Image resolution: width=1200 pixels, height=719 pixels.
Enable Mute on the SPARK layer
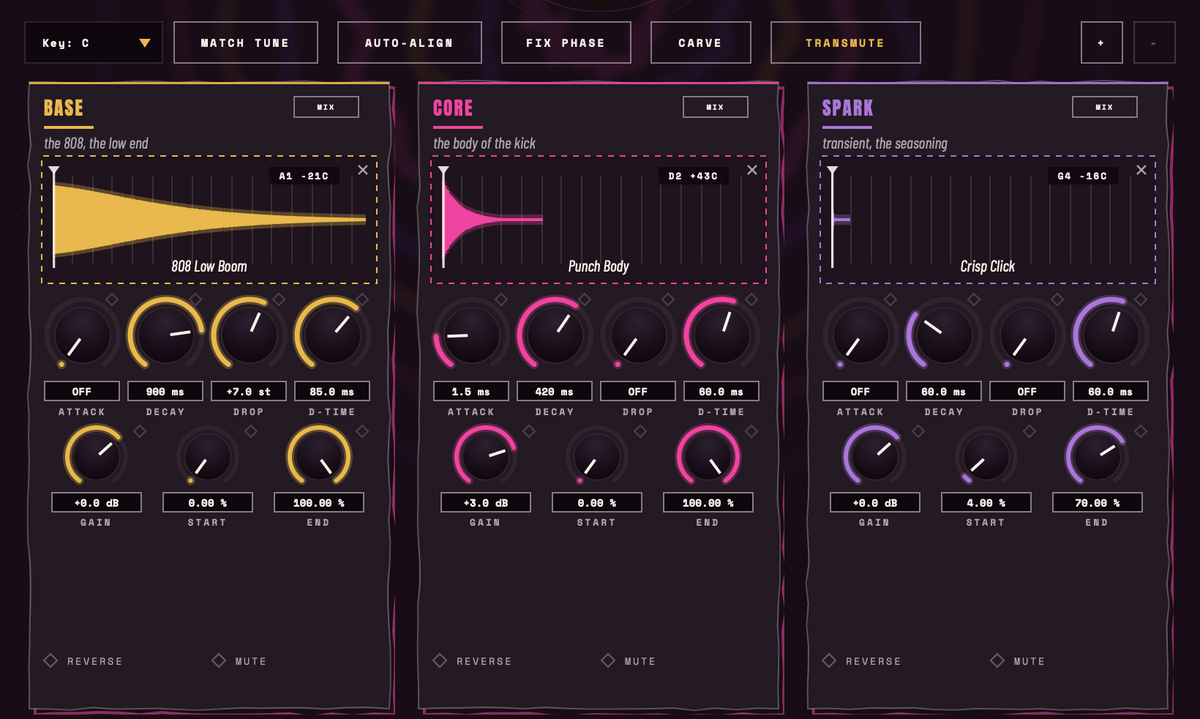tap(1019, 661)
